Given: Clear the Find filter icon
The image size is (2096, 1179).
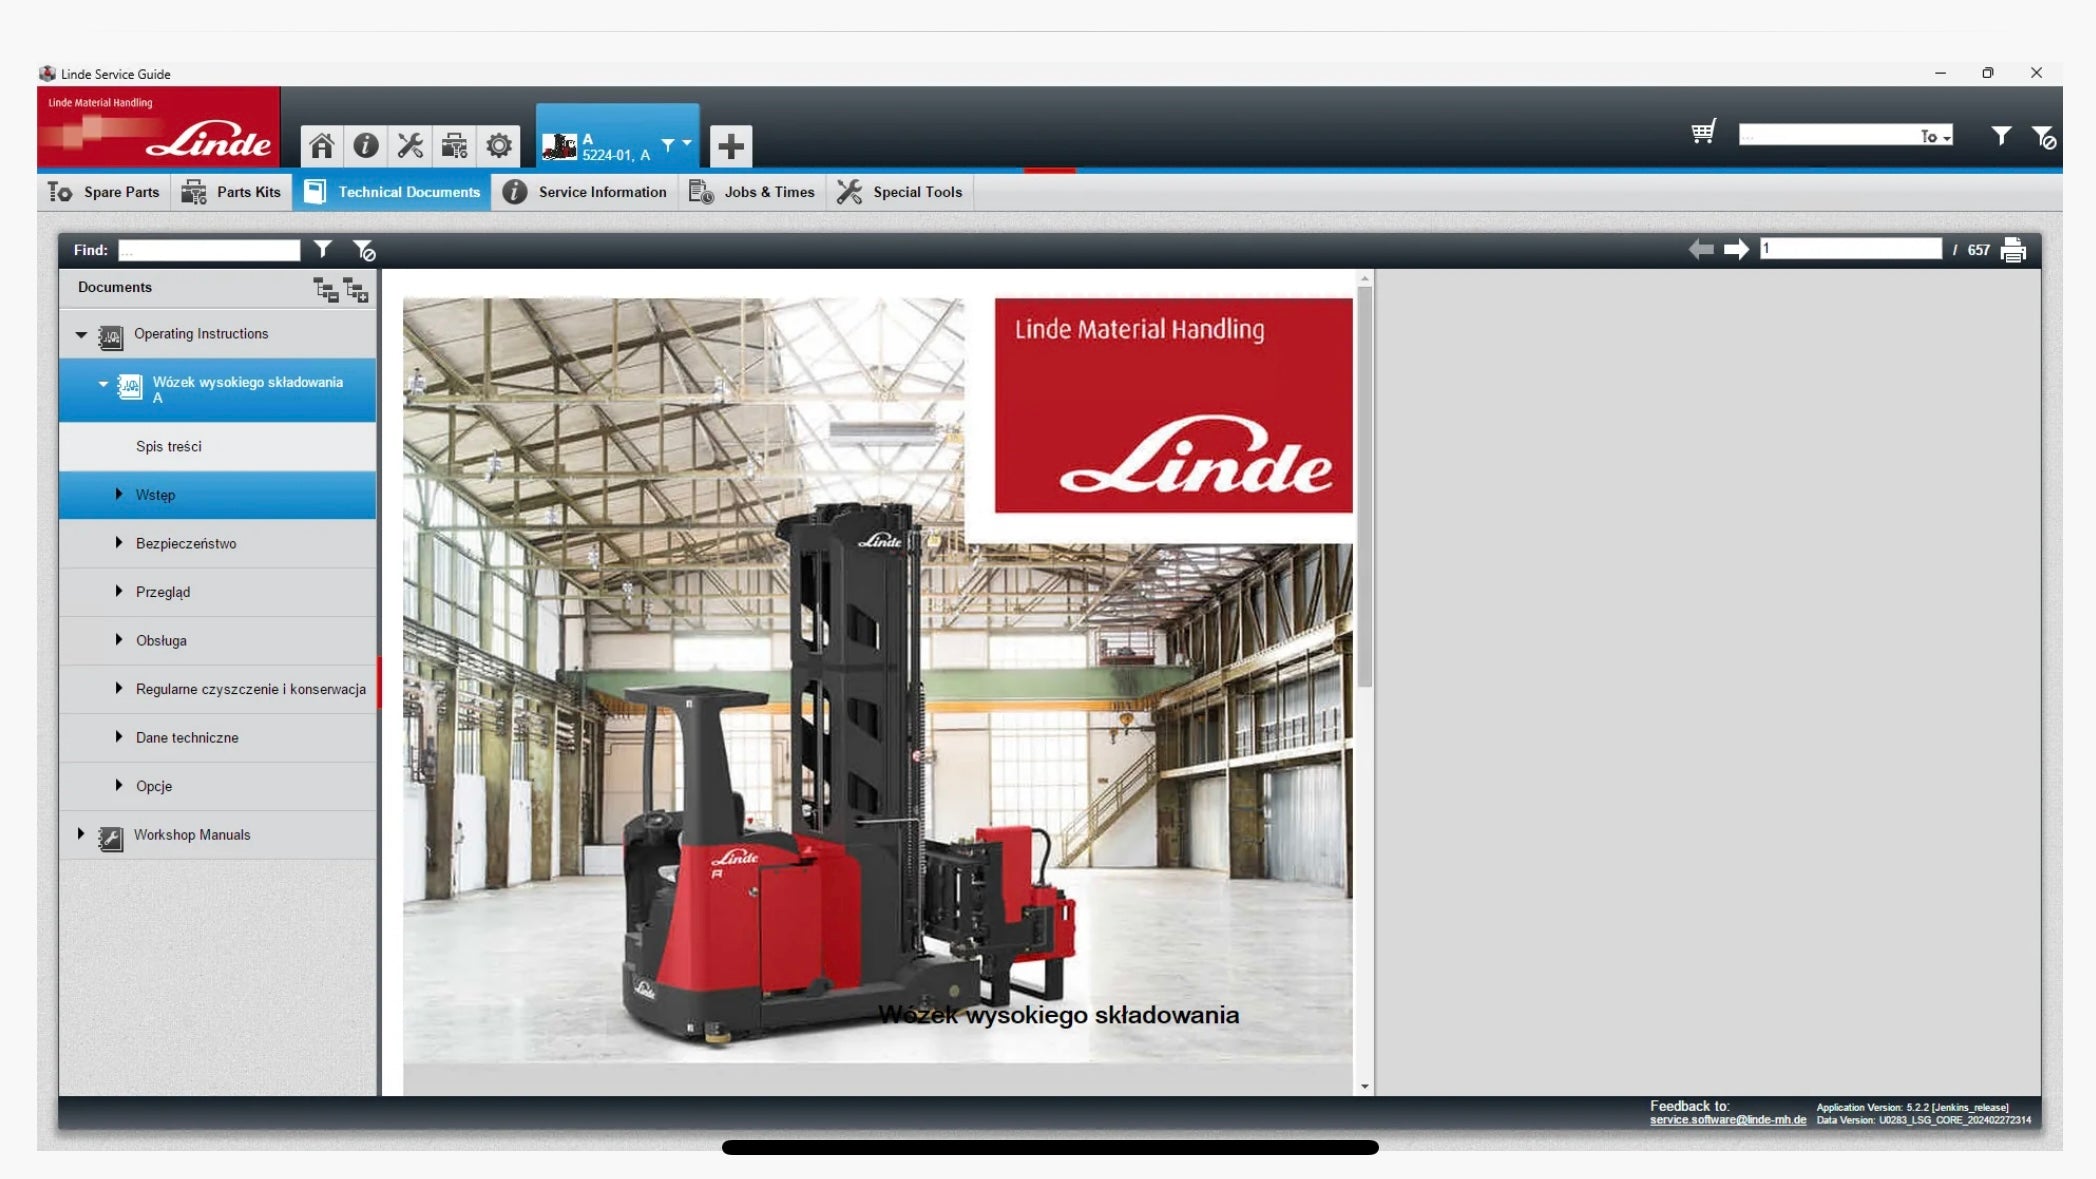Looking at the screenshot, I should click(x=364, y=250).
